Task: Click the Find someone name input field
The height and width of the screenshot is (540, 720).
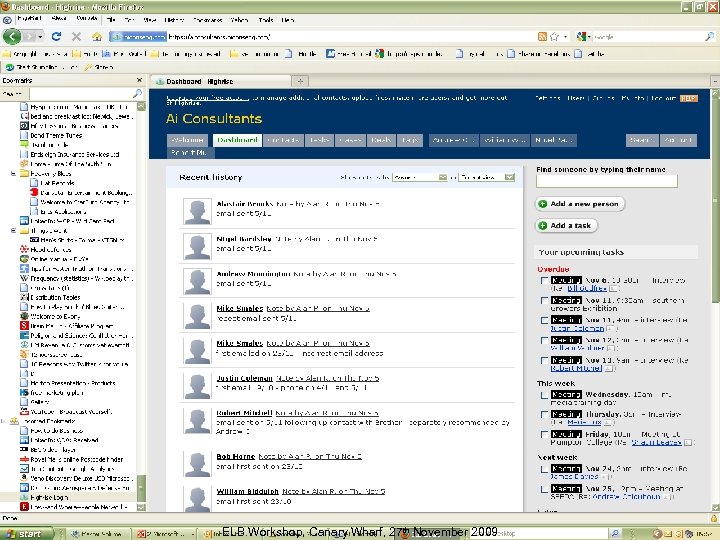Action: 606,181
